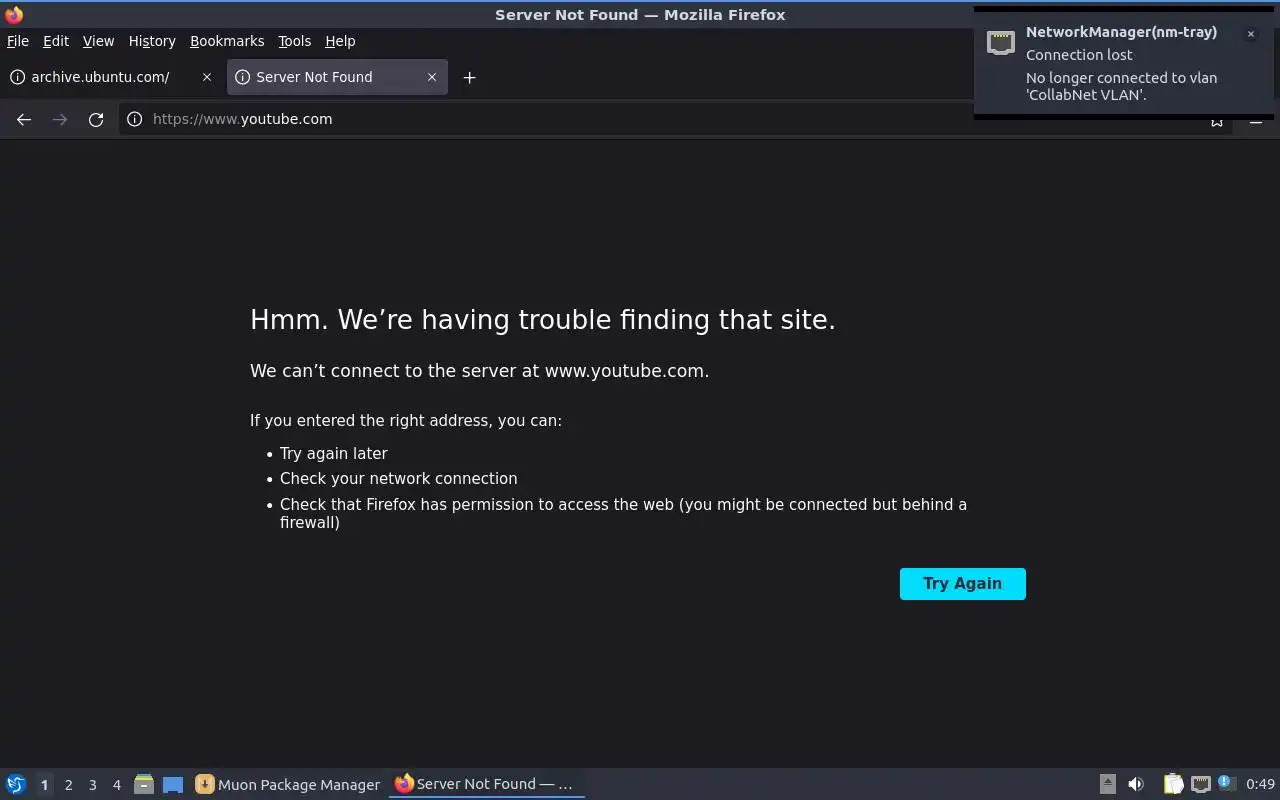1280x800 pixels.
Task: Go back with the browser back arrow
Action: (24, 119)
